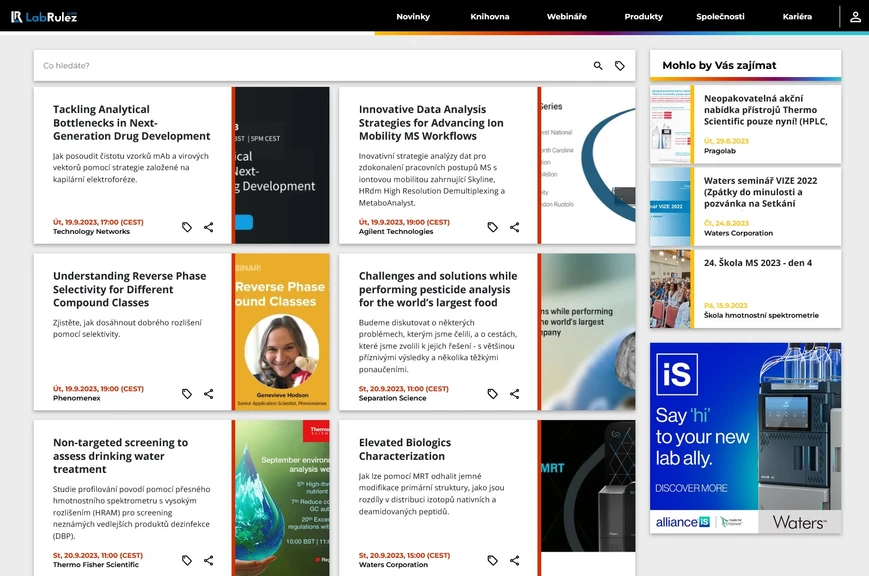
Task: Open 'Non-targeted screening to assess drinking water treatment' title
Action: tap(120, 456)
